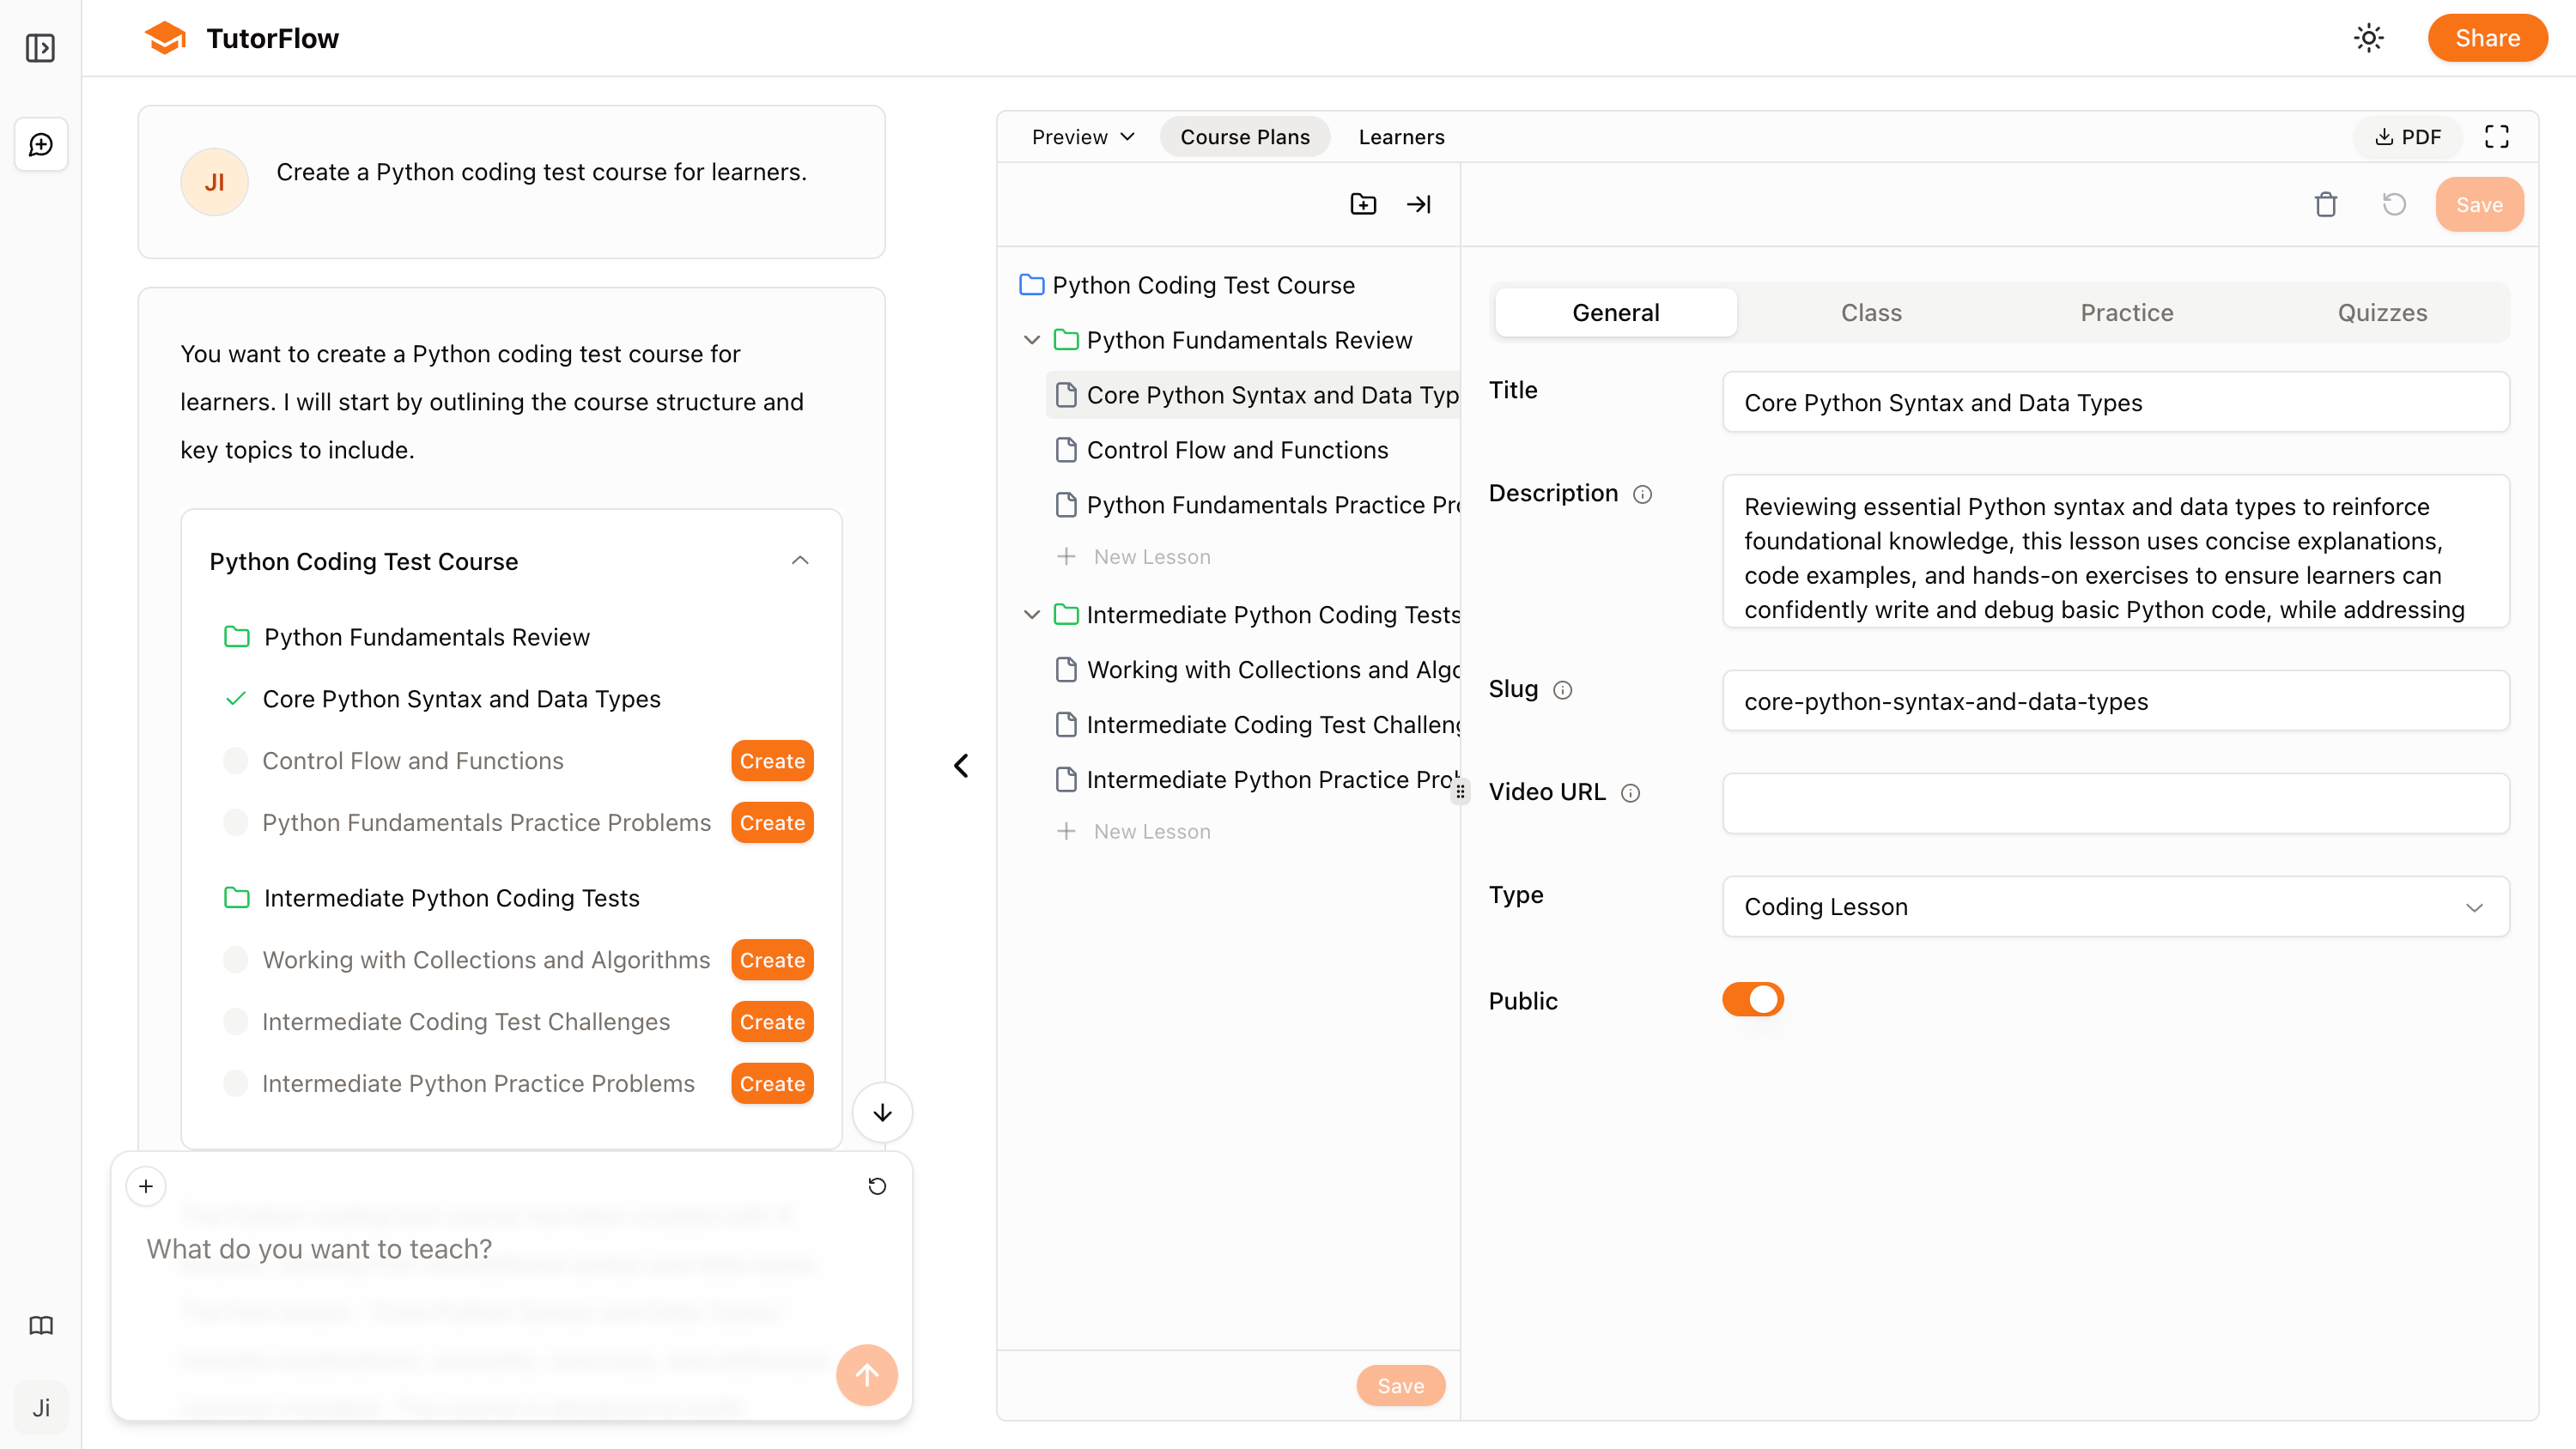
Task: Open the Type dropdown showing Coding Lesson
Action: click(2115, 907)
